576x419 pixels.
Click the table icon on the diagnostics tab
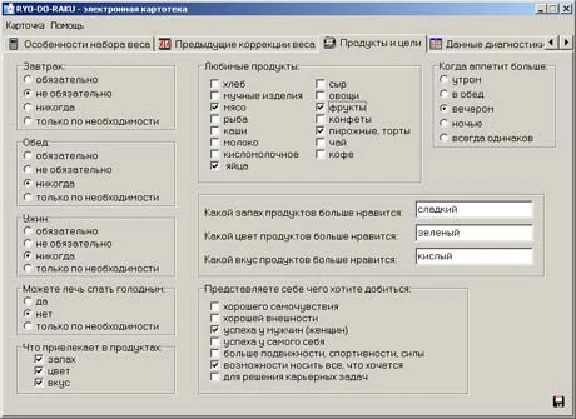436,44
